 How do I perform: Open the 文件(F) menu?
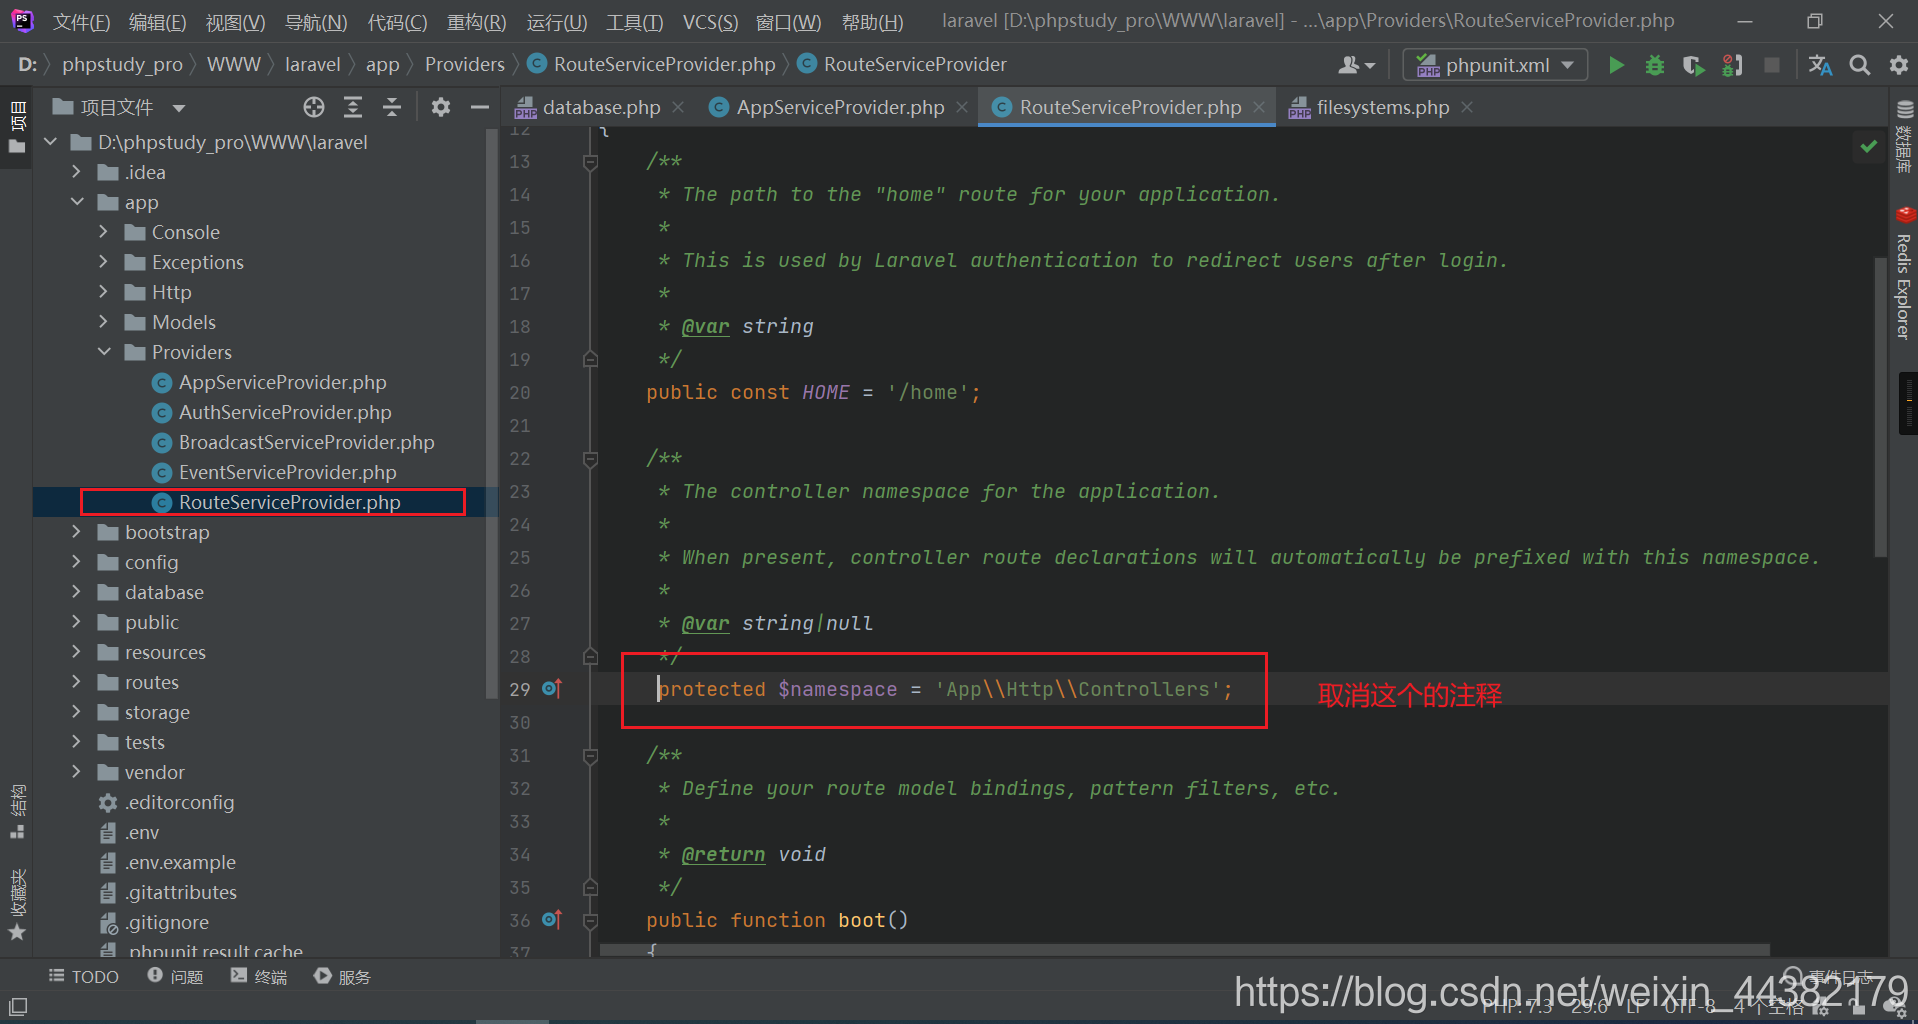coord(81,22)
